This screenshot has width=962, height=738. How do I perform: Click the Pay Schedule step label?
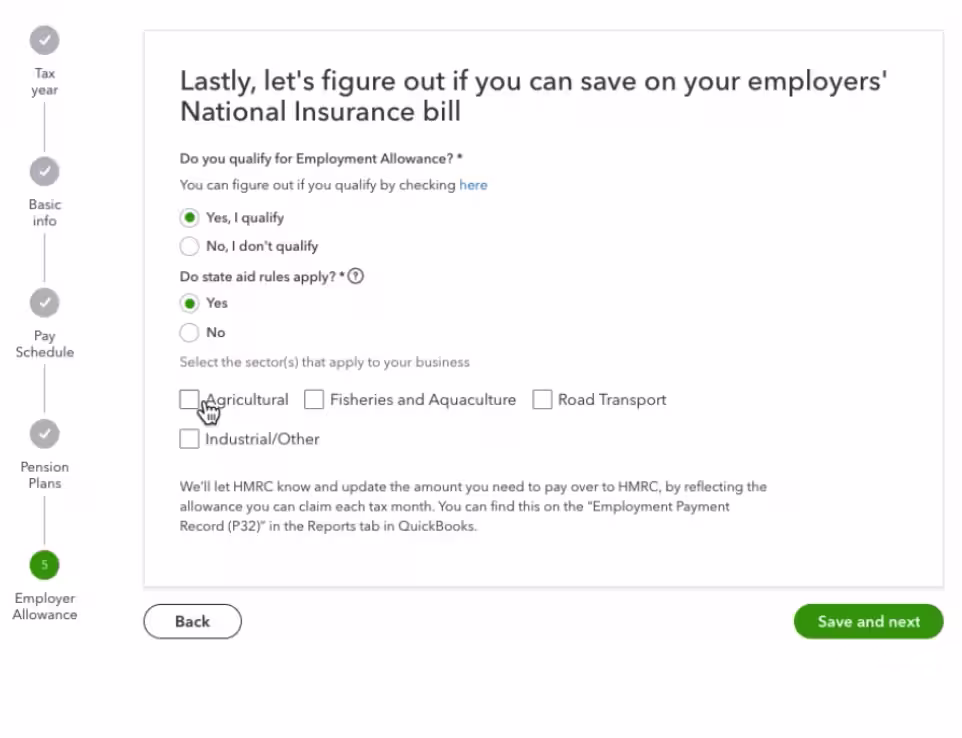[45, 344]
